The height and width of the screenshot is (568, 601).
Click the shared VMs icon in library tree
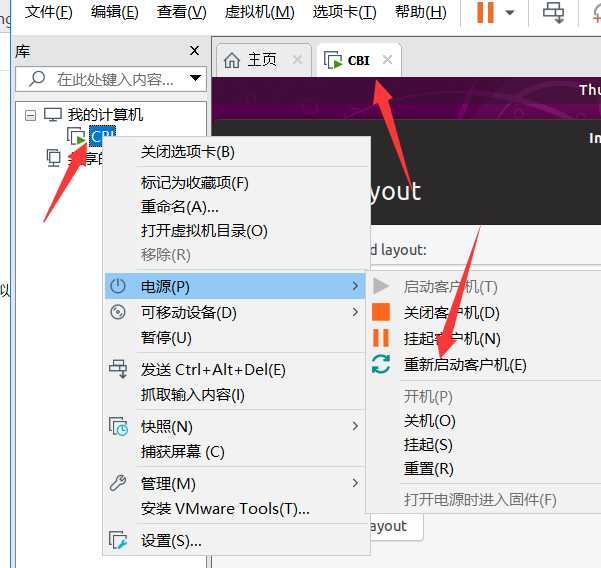53,158
